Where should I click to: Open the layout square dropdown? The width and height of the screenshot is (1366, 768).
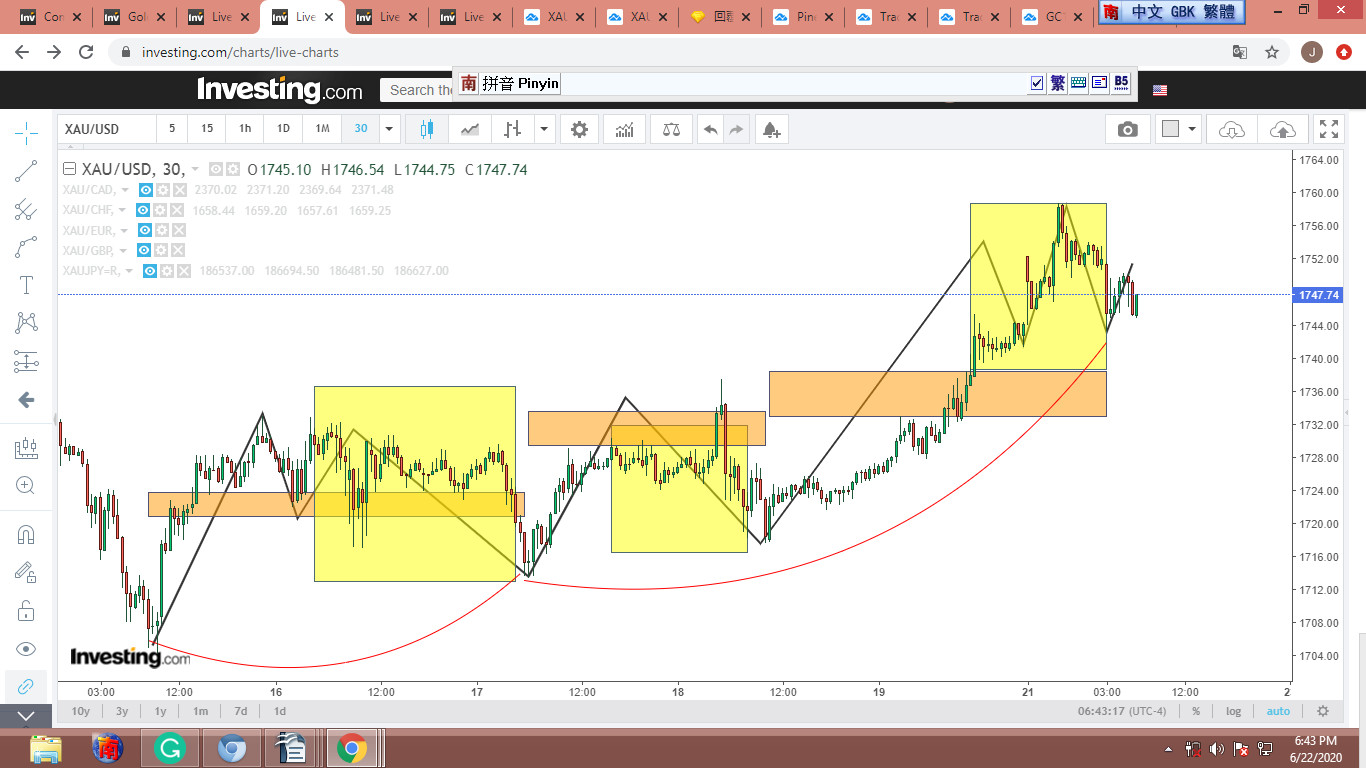pos(1191,129)
